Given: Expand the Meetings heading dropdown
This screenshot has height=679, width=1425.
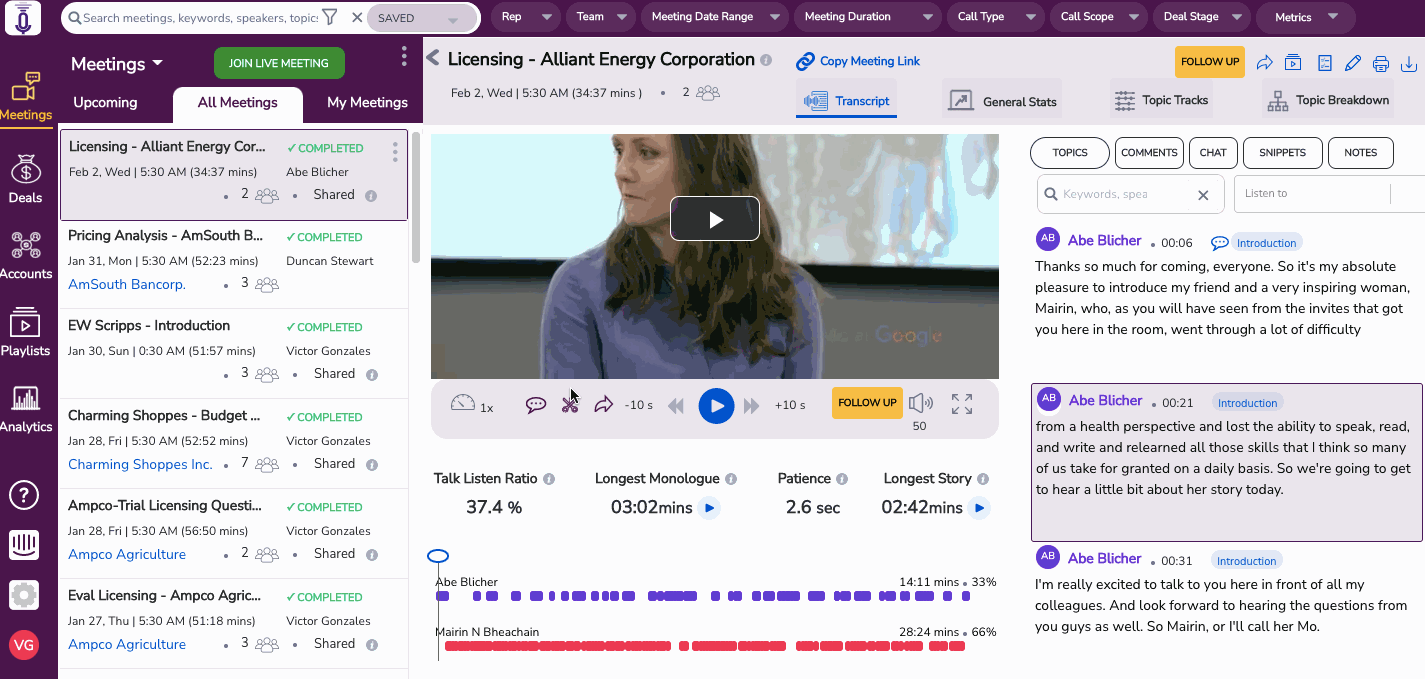Looking at the screenshot, I should [x=117, y=64].
